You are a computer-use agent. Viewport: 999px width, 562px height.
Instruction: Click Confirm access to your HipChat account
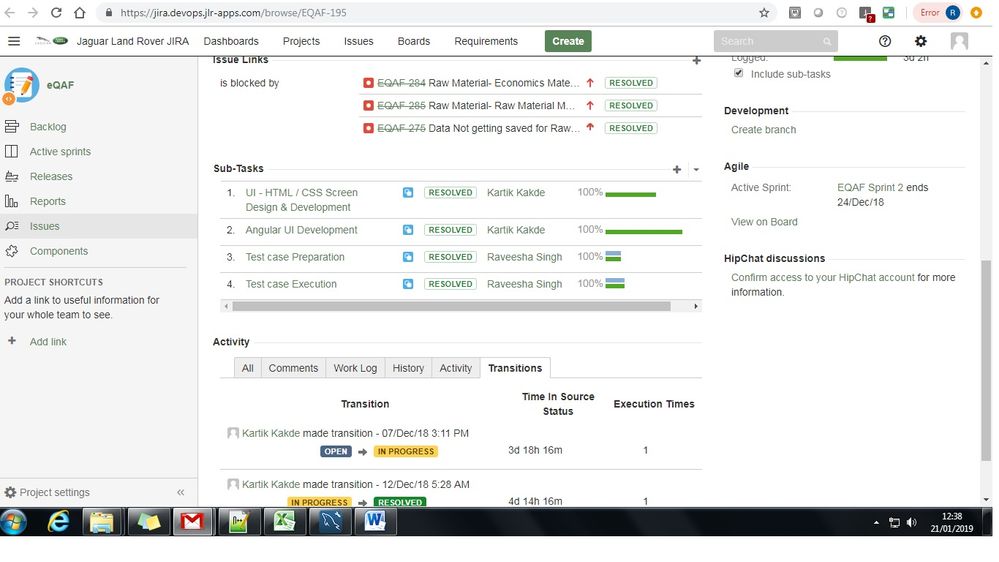[823, 278]
